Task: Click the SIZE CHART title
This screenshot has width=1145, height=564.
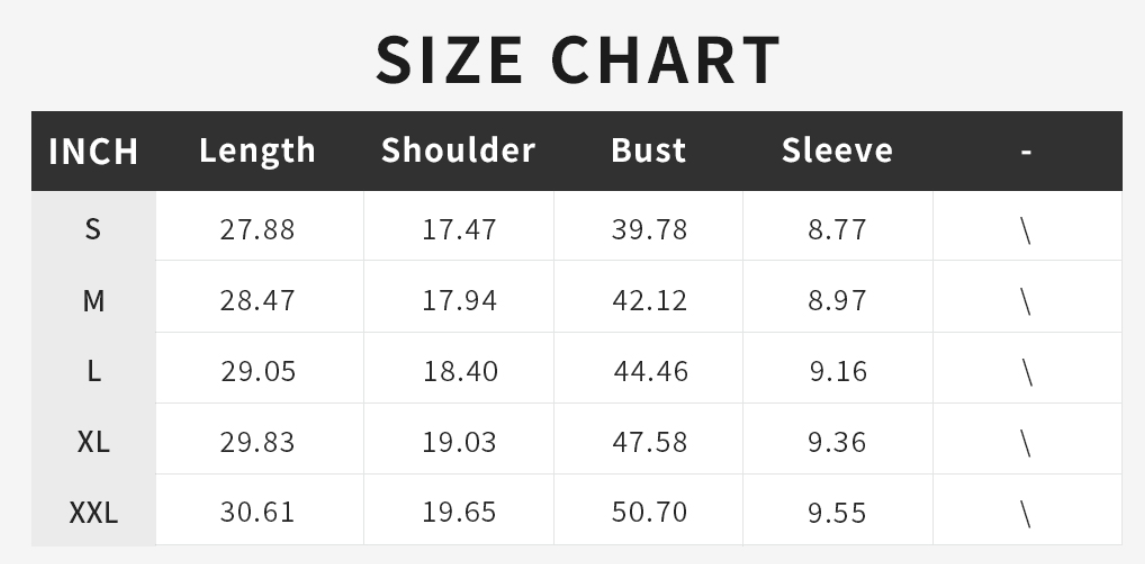Action: 578,59
